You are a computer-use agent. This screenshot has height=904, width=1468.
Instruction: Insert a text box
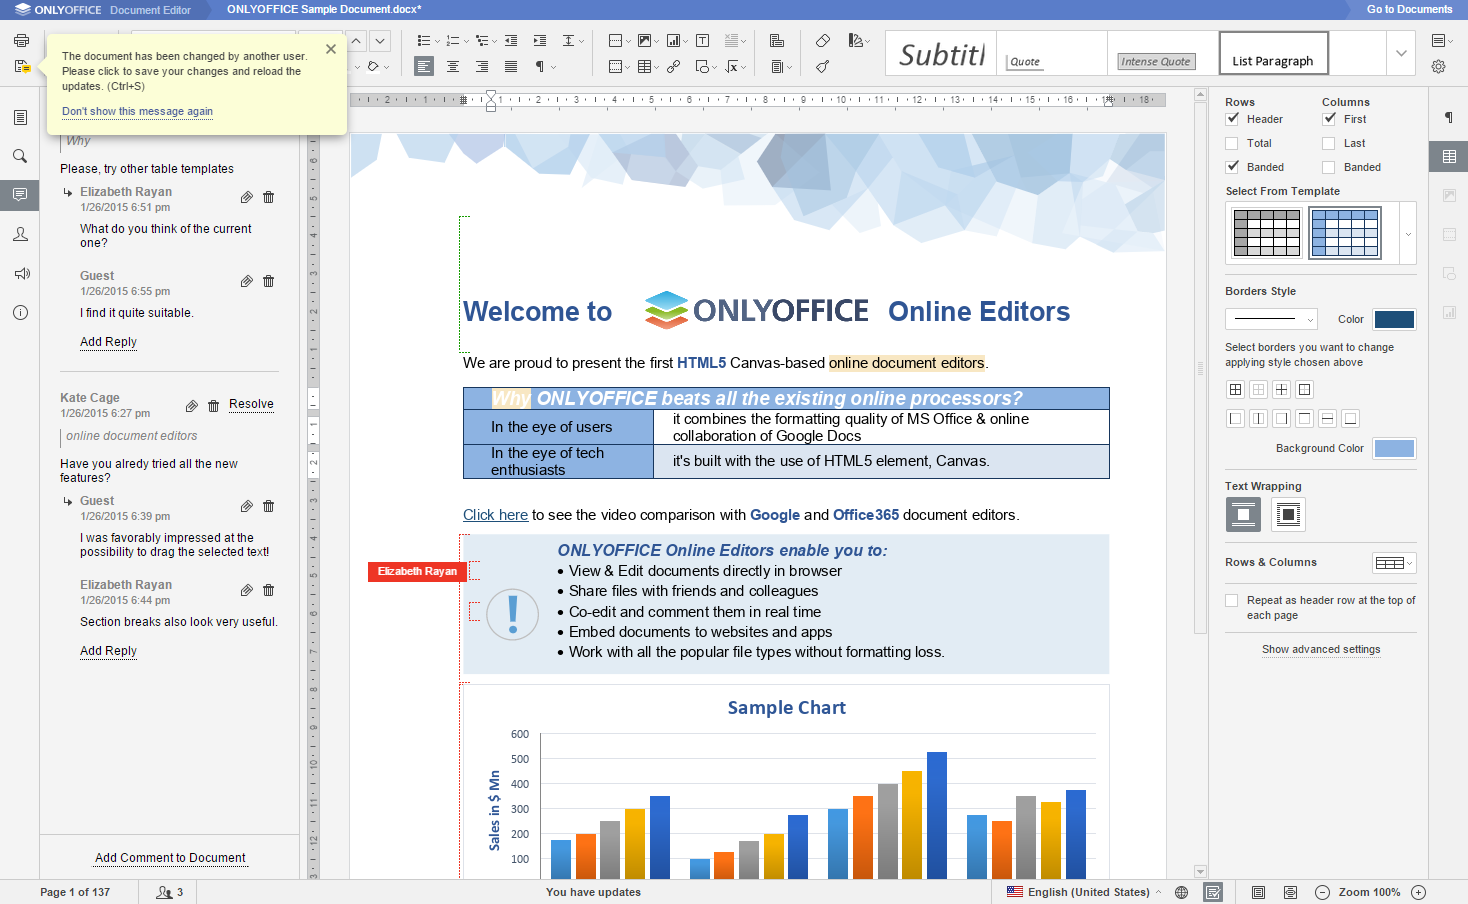(703, 41)
